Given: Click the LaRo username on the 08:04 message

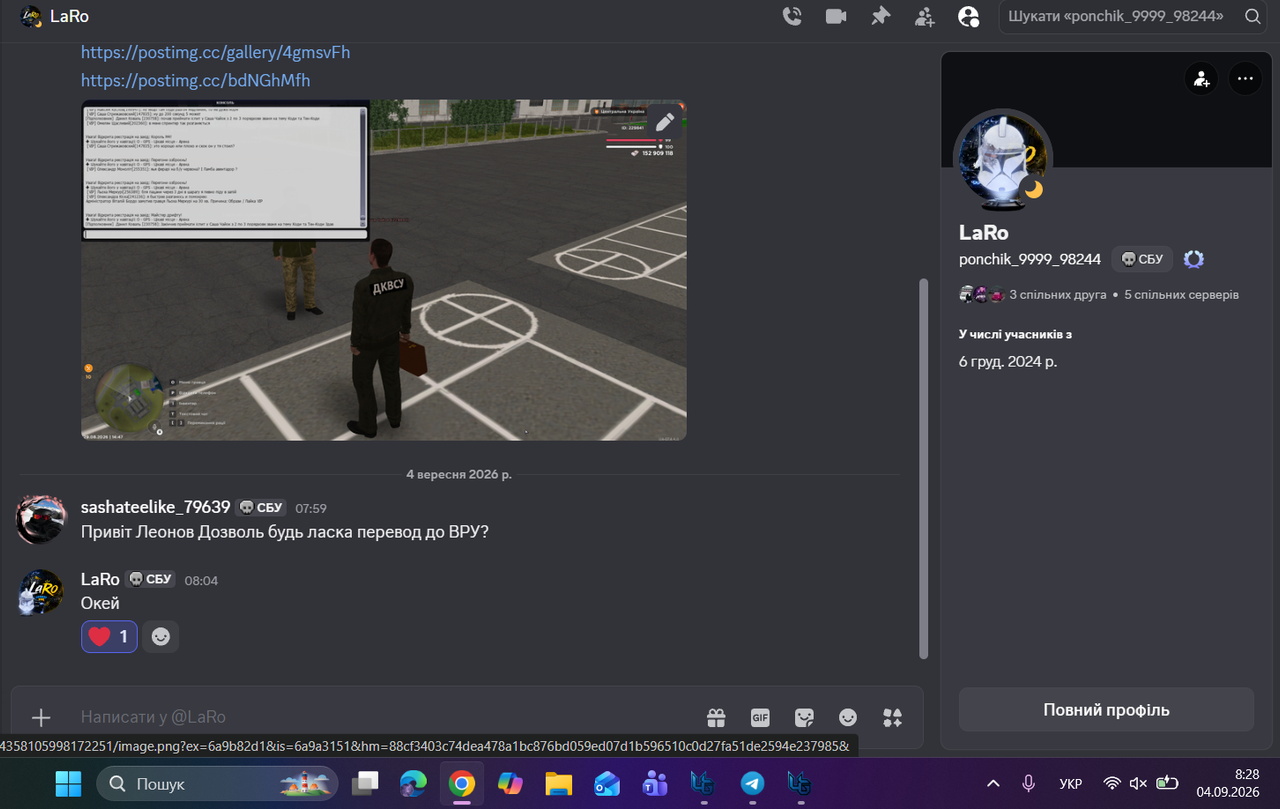Looking at the screenshot, I should [x=100, y=579].
